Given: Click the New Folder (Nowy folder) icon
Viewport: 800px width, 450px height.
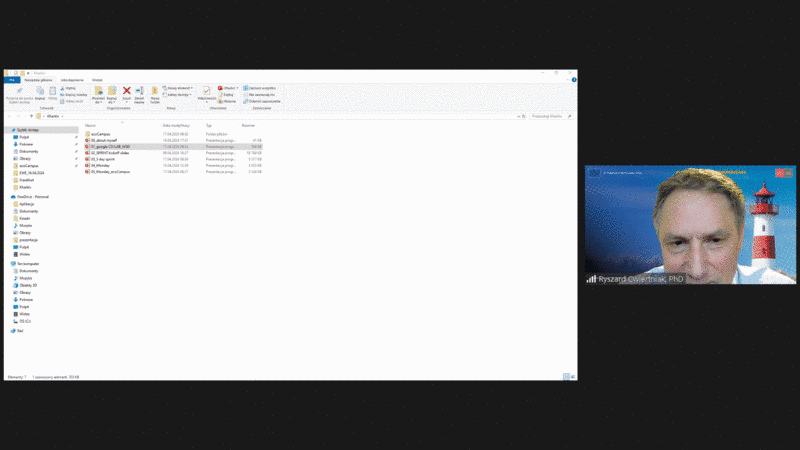Looking at the screenshot, I should [155, 92].
